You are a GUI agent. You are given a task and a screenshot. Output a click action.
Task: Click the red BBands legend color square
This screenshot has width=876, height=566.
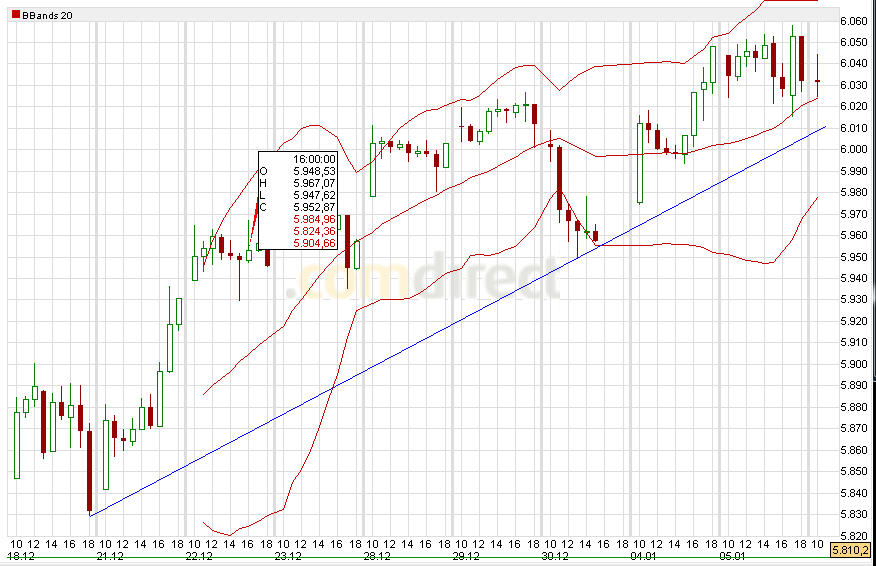[x=16, y=15]
